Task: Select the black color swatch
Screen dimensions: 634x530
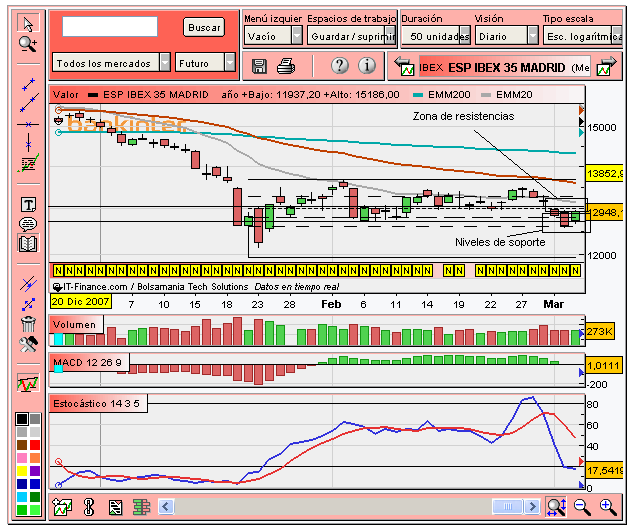Action: 22,419
